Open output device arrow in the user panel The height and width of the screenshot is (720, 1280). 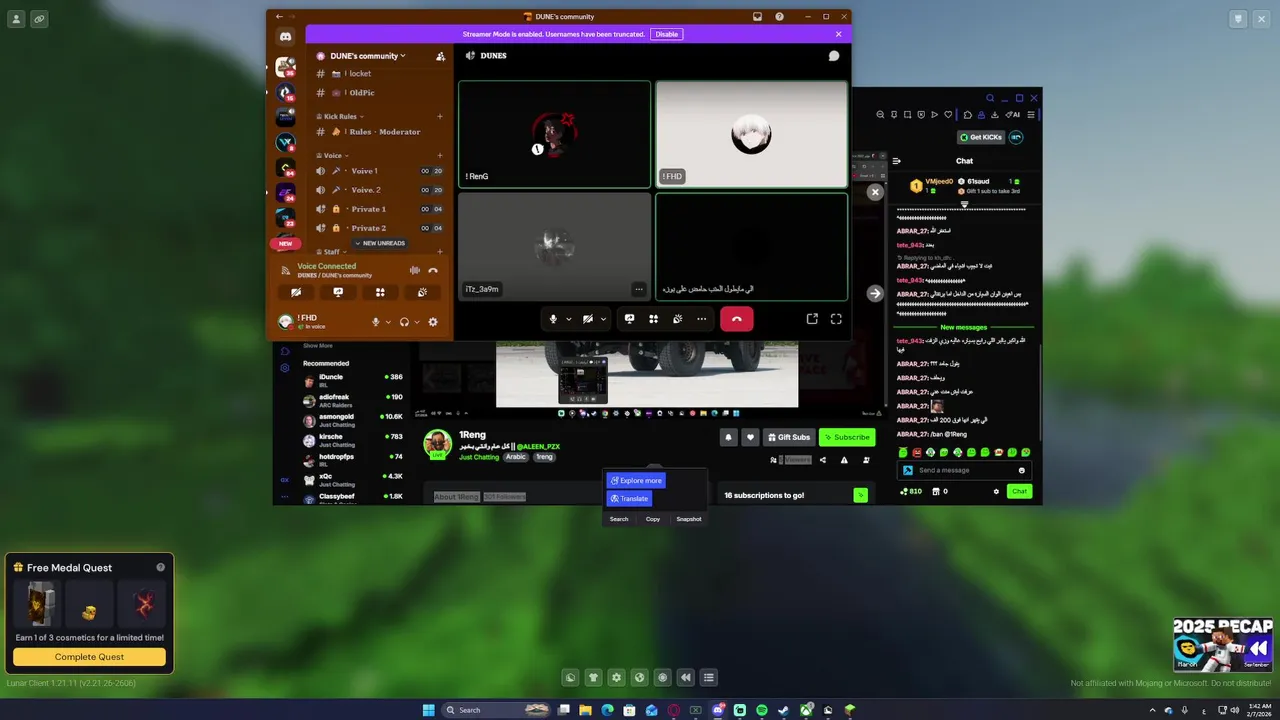pyautogui.click(x=416, y=322)
